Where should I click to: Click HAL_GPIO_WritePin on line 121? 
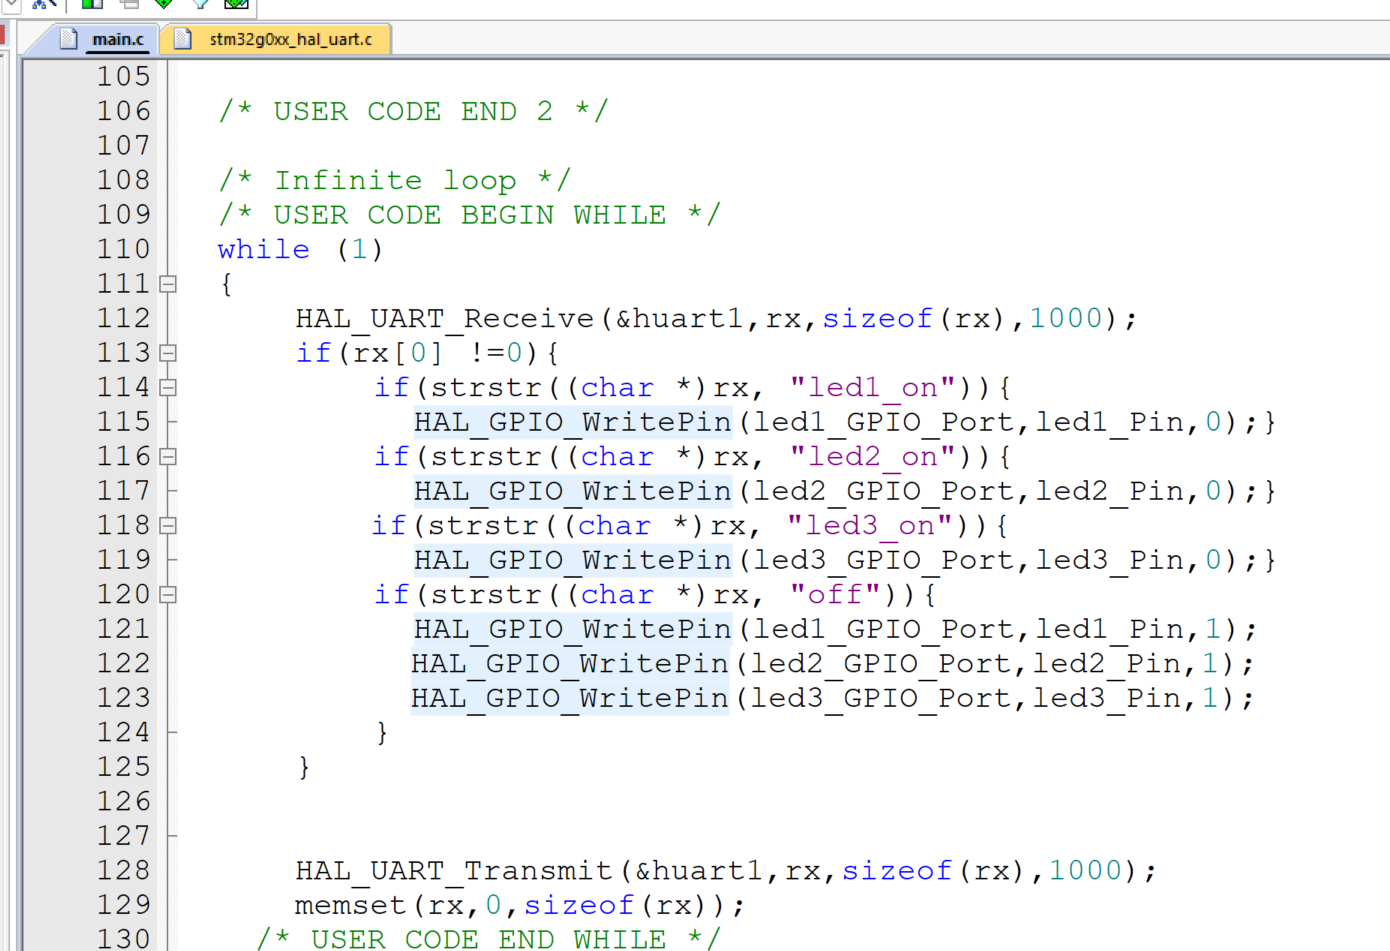point(573,629)
